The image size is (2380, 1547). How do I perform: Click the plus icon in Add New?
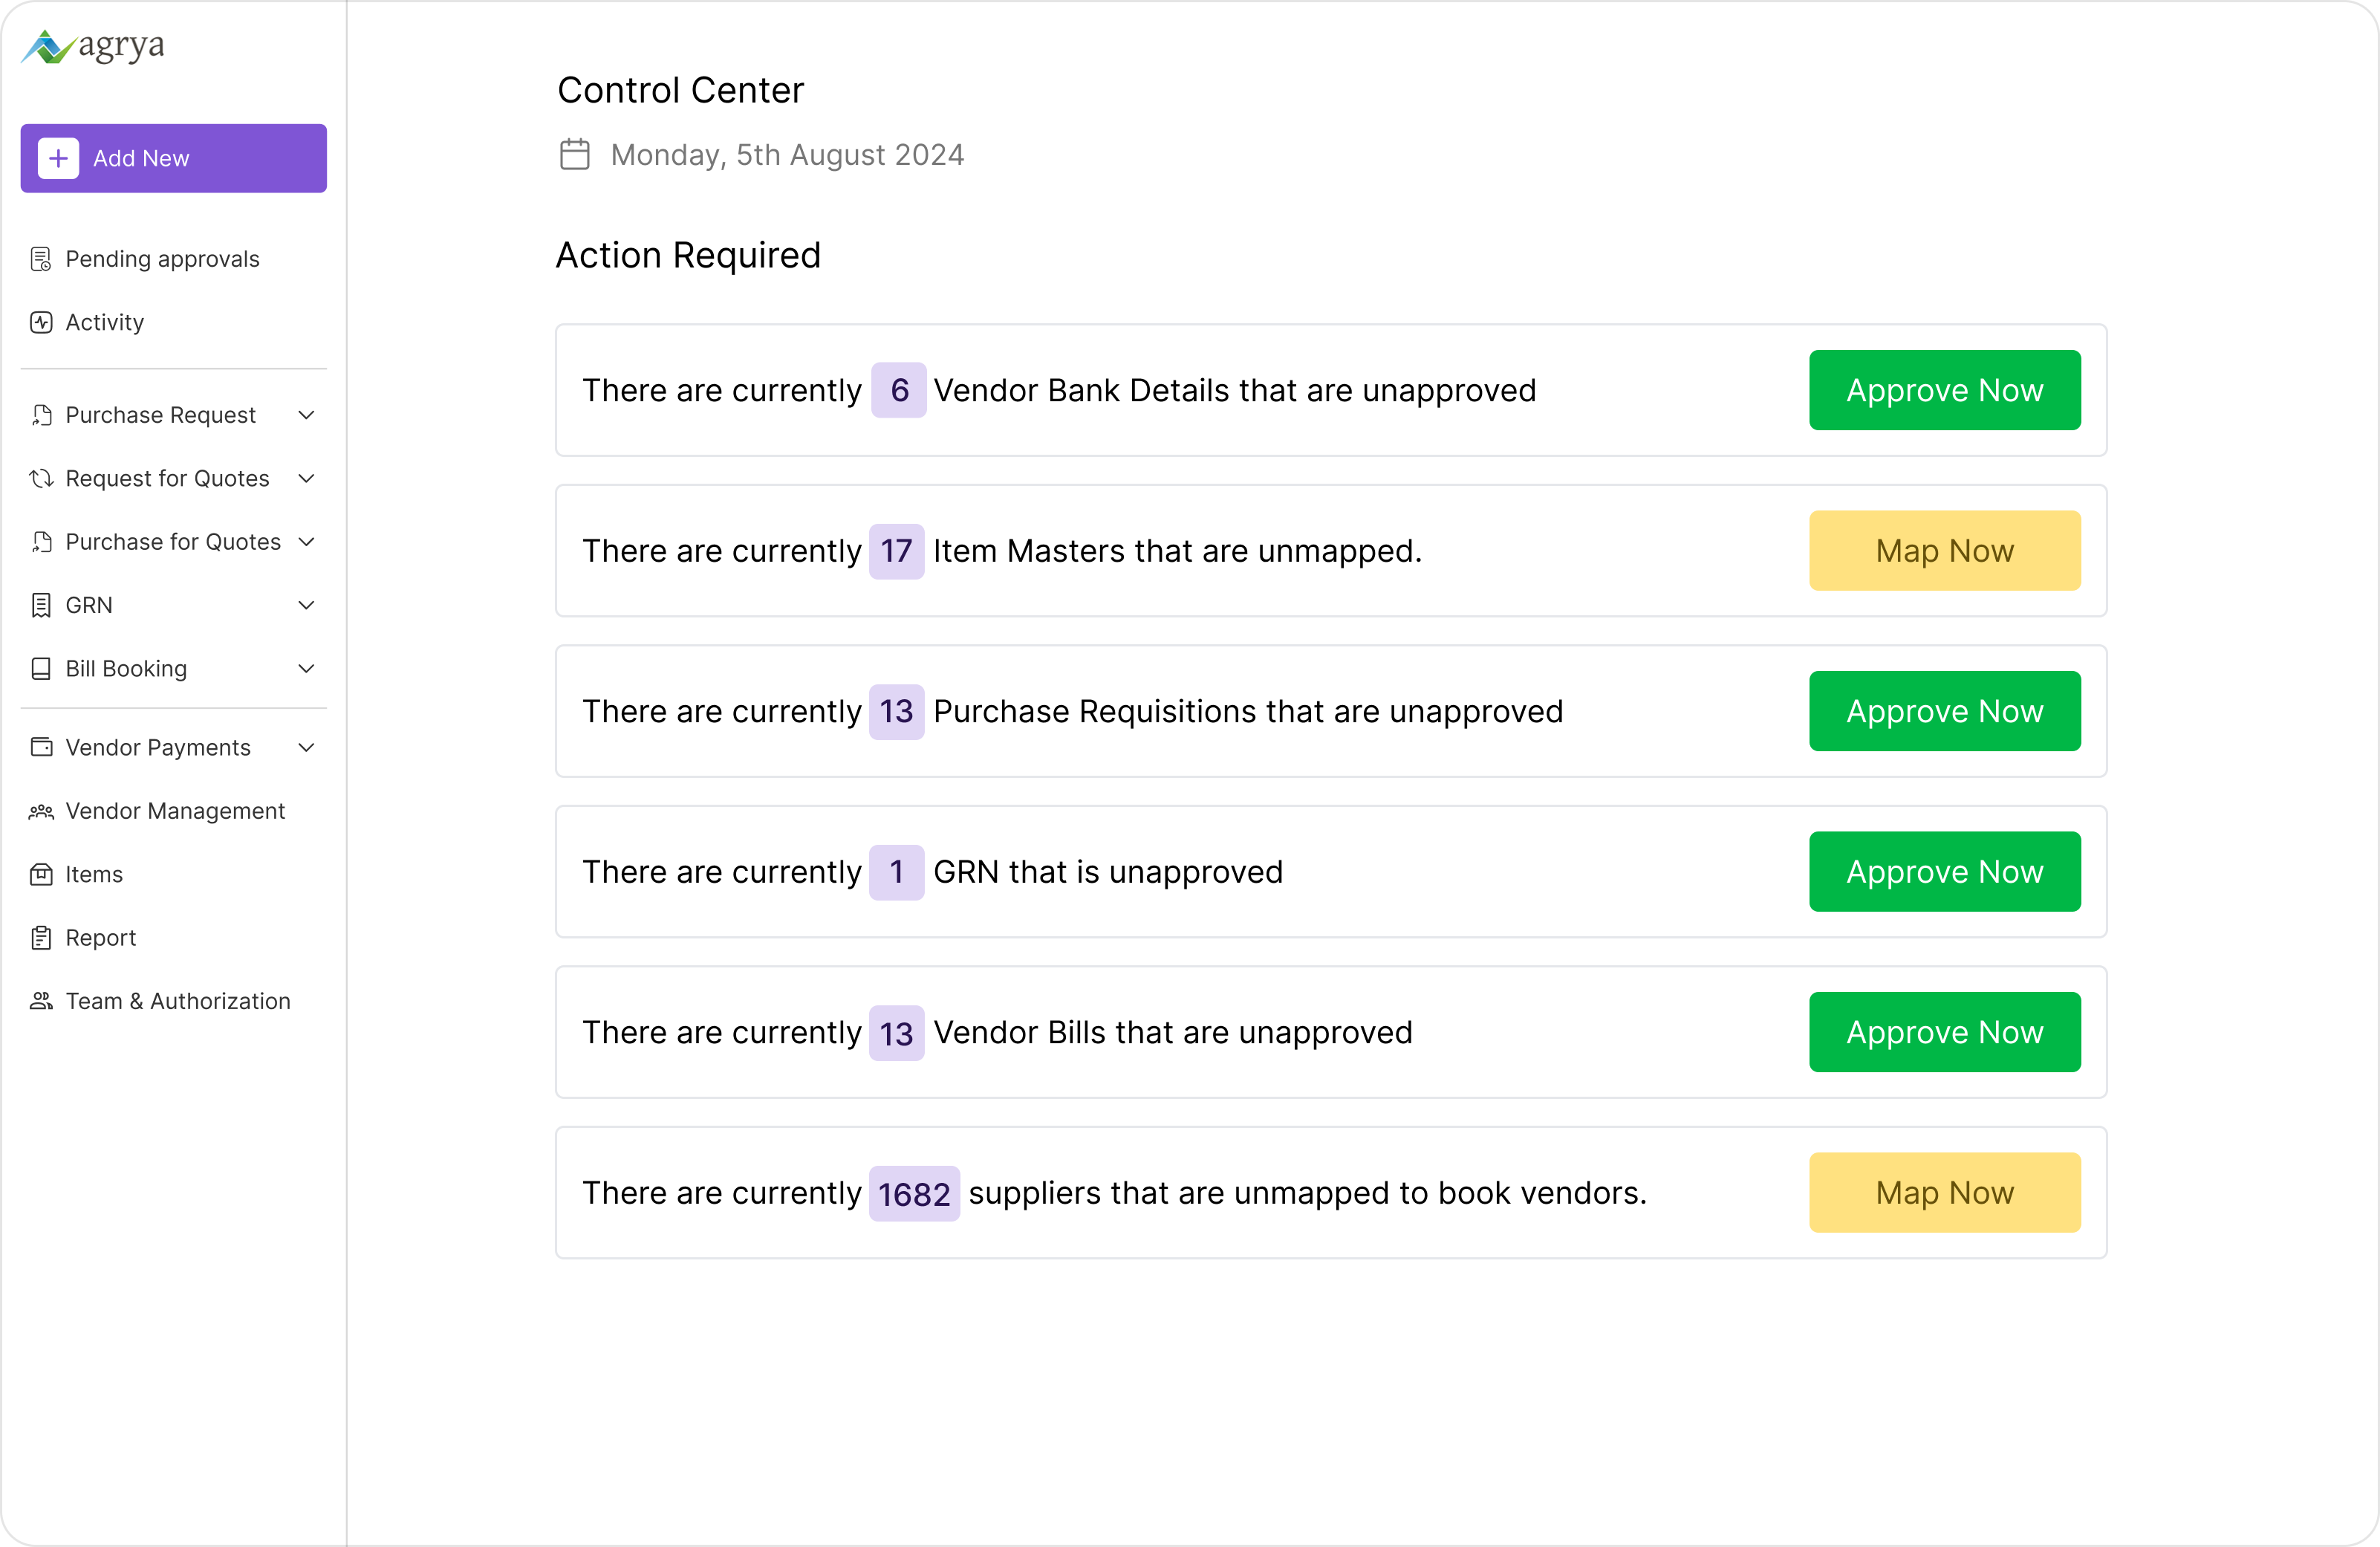click(x=58, y=158)
